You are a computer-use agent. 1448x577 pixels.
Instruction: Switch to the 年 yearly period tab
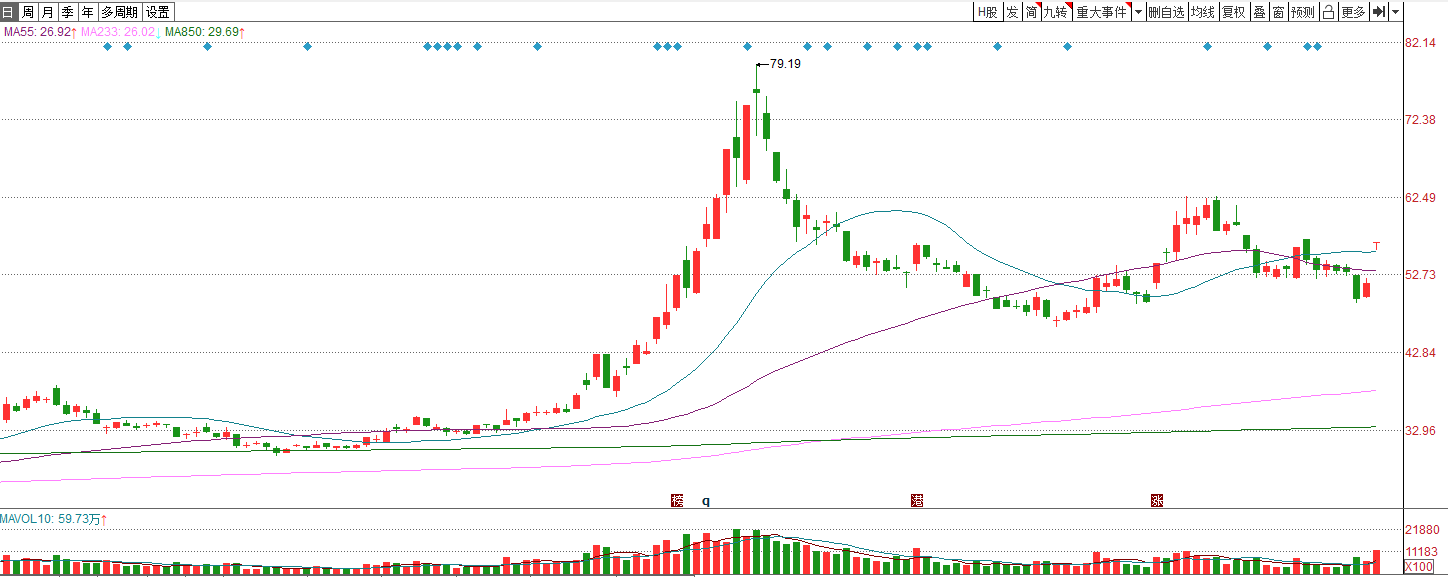pos(88,12)
